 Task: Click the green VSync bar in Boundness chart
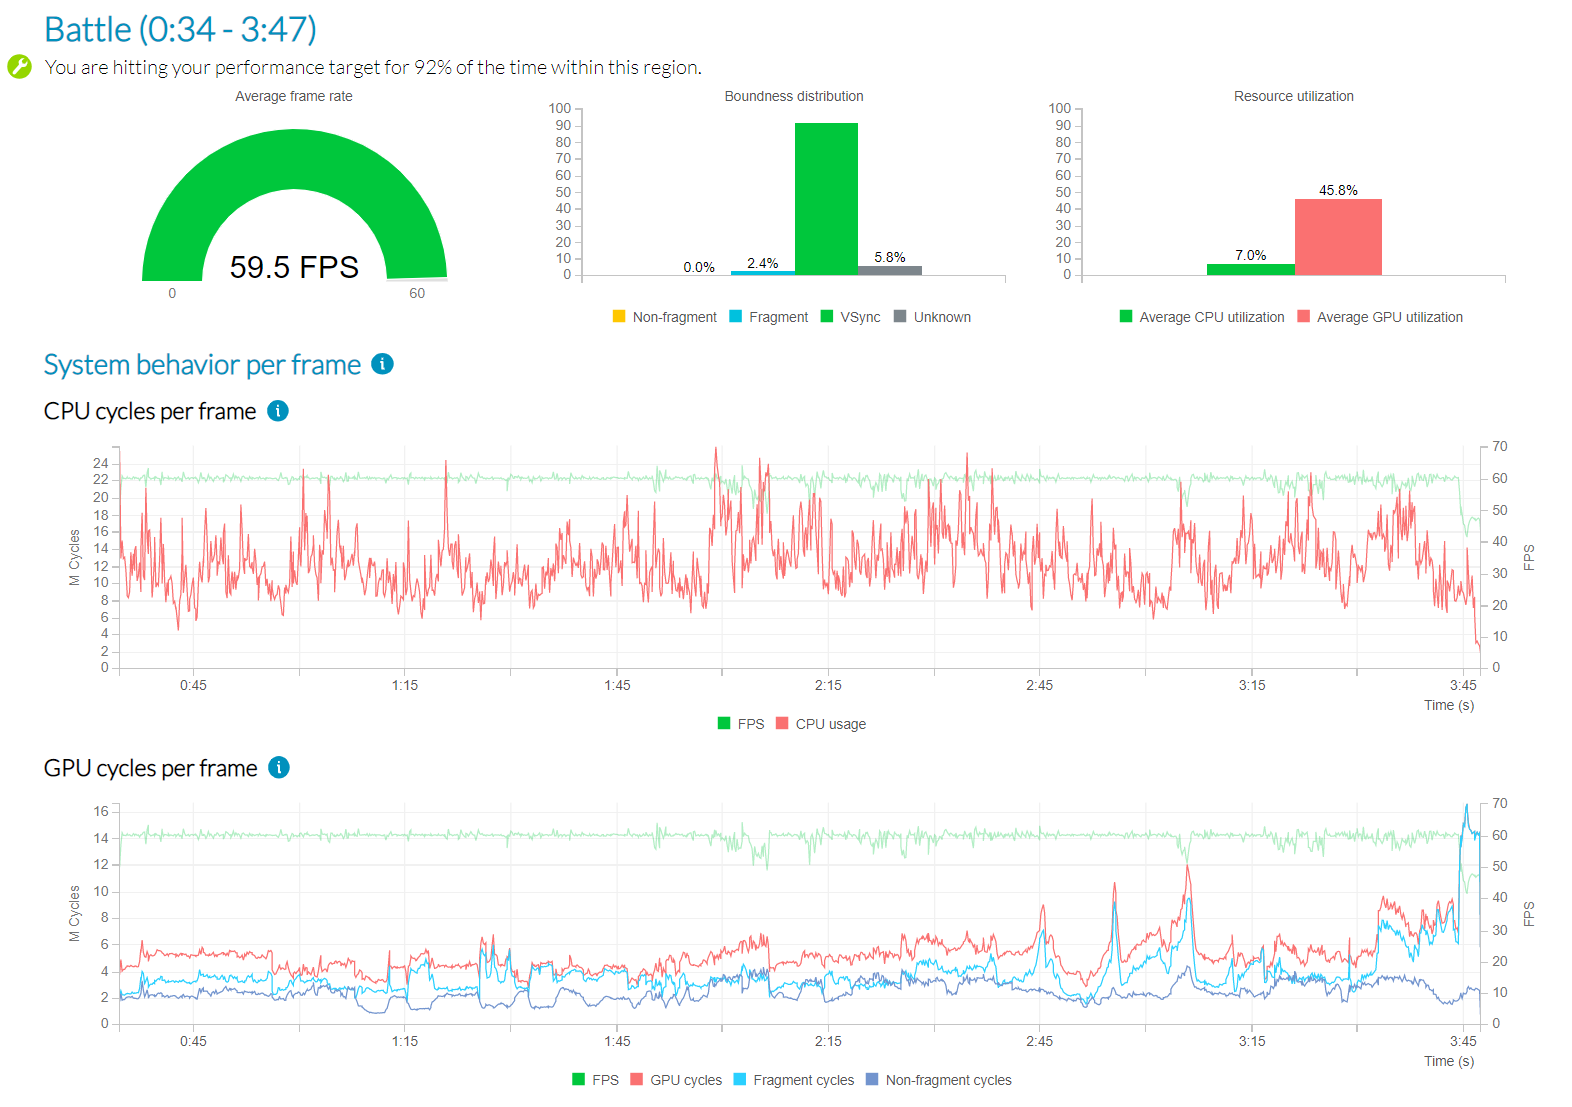click(x=826, y=198)
